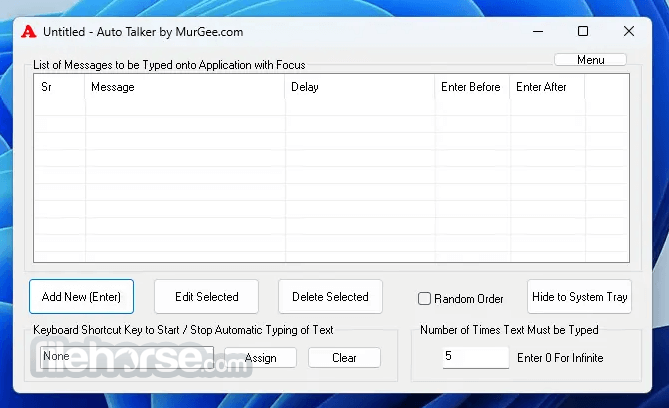Viewport: 669px width, 408px height.
Task: Click the Delay column header
Action: pos(360,87)
